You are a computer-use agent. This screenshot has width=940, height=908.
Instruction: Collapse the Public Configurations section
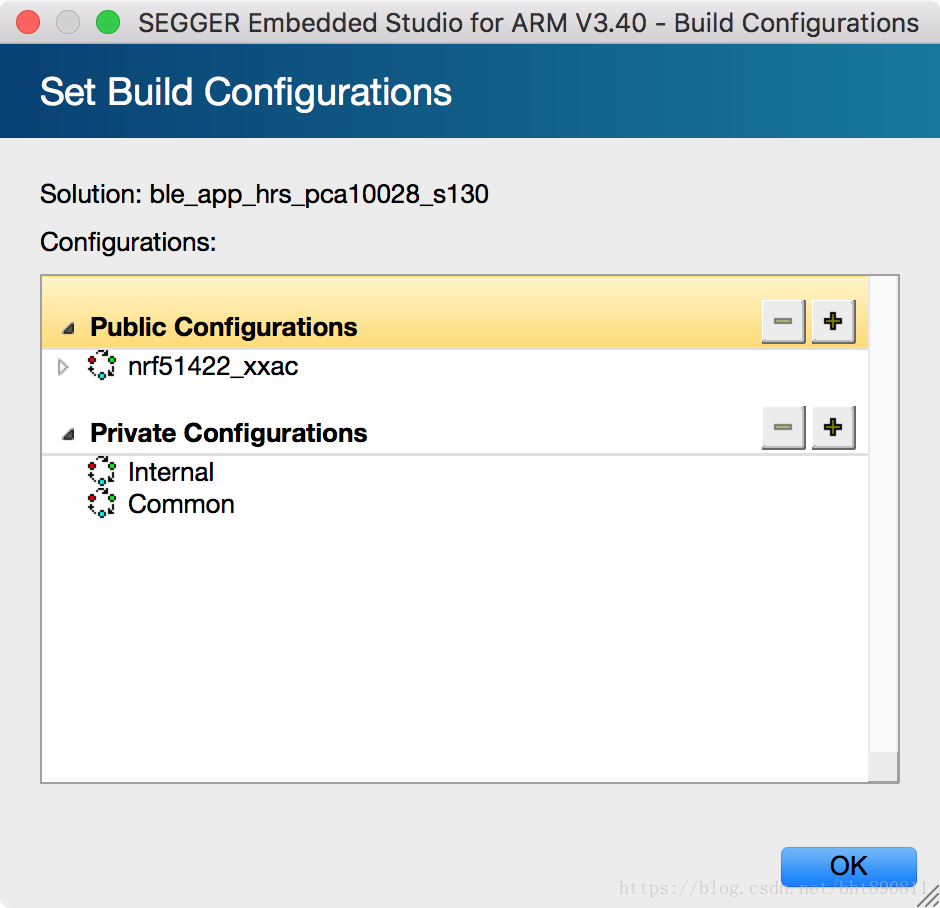68,328
